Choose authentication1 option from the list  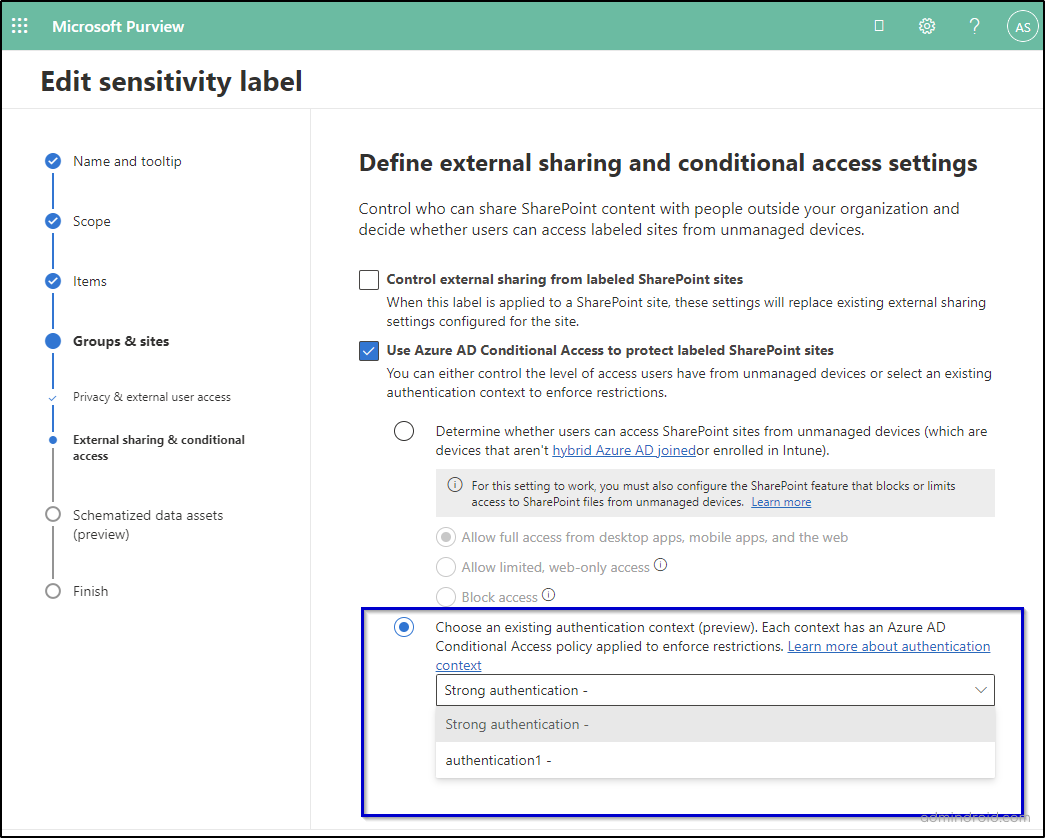pos(715,760)
